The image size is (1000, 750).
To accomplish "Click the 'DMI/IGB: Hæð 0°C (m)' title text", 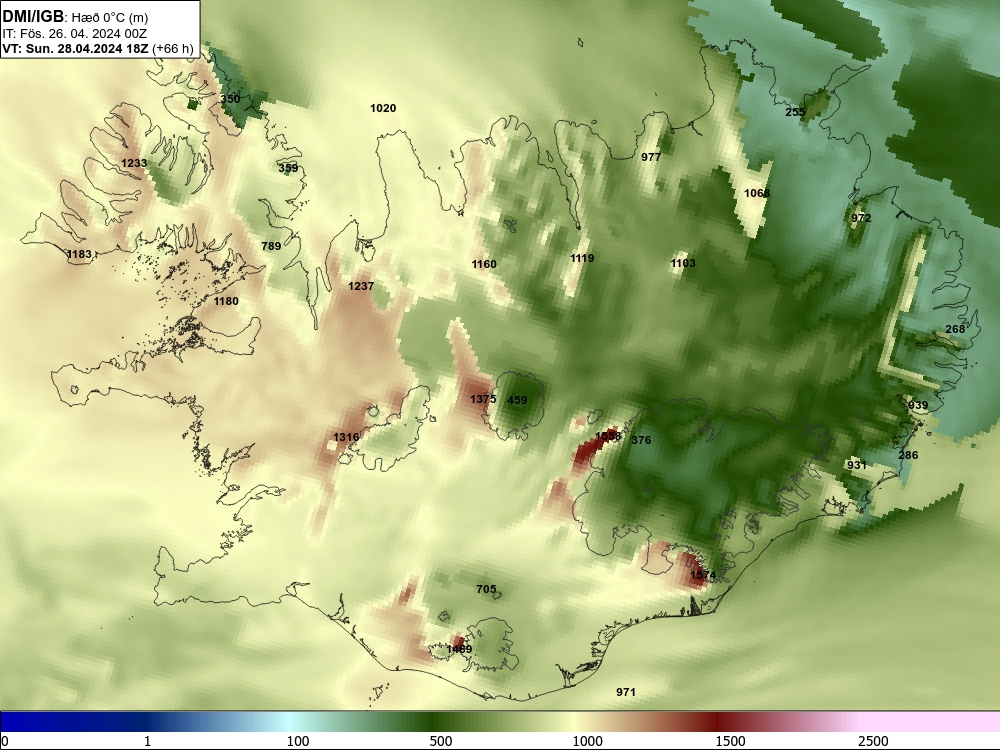I will click(x=75, y=17).
